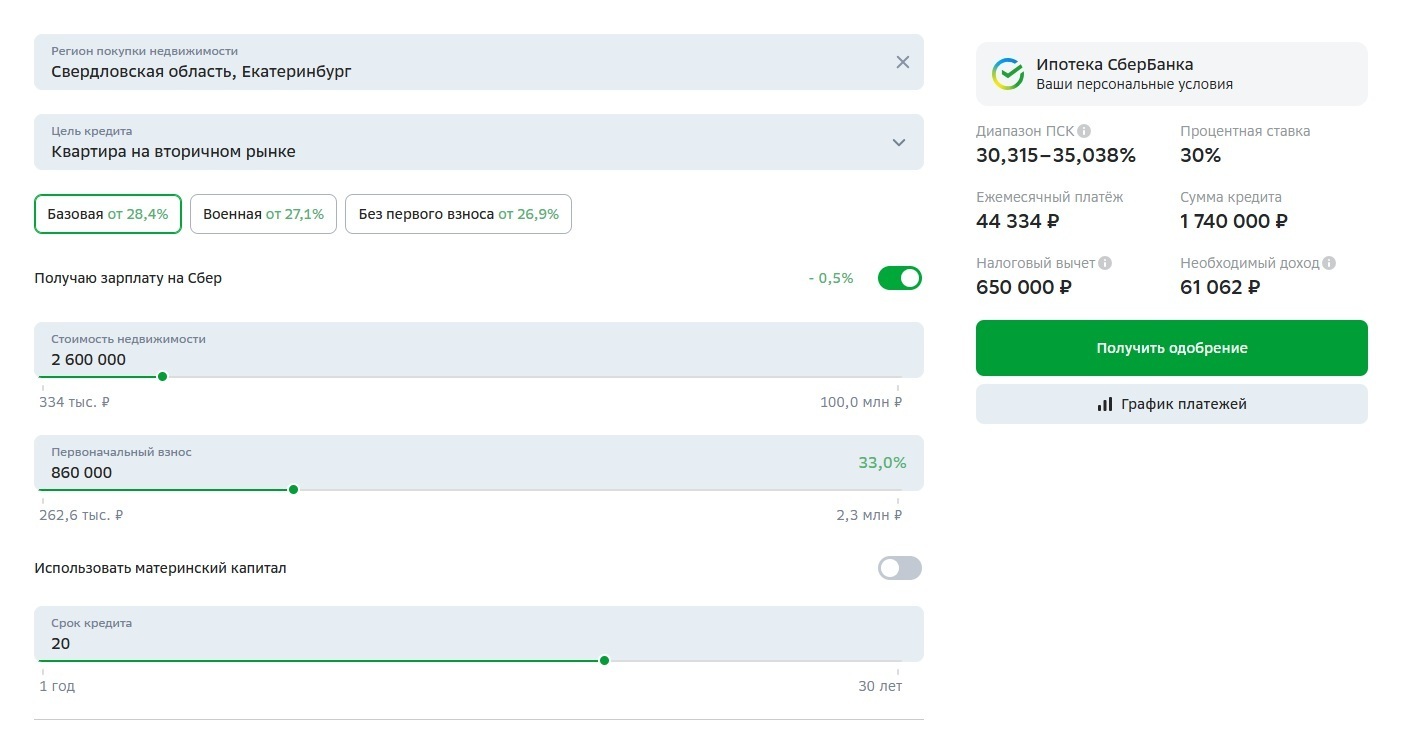This screenshot has width=1408, height=752.
Task: Click the SberBank green logo icon
Action: pos(1008,74)
